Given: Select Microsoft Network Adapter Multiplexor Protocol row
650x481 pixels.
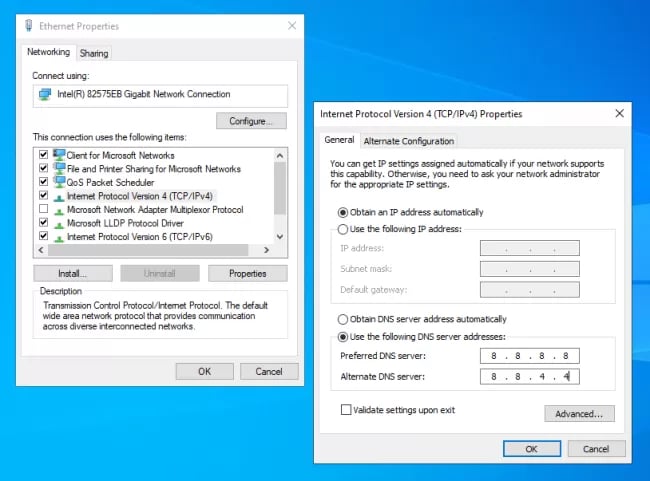Looking at the screenshot, I should (155, 209).
